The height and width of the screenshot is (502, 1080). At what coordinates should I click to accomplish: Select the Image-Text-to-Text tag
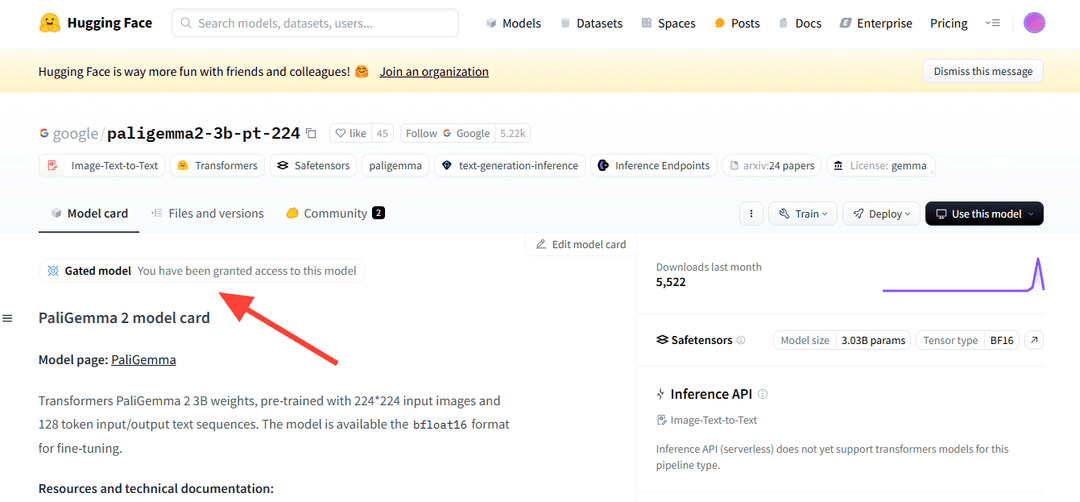[x=102, y=165]
